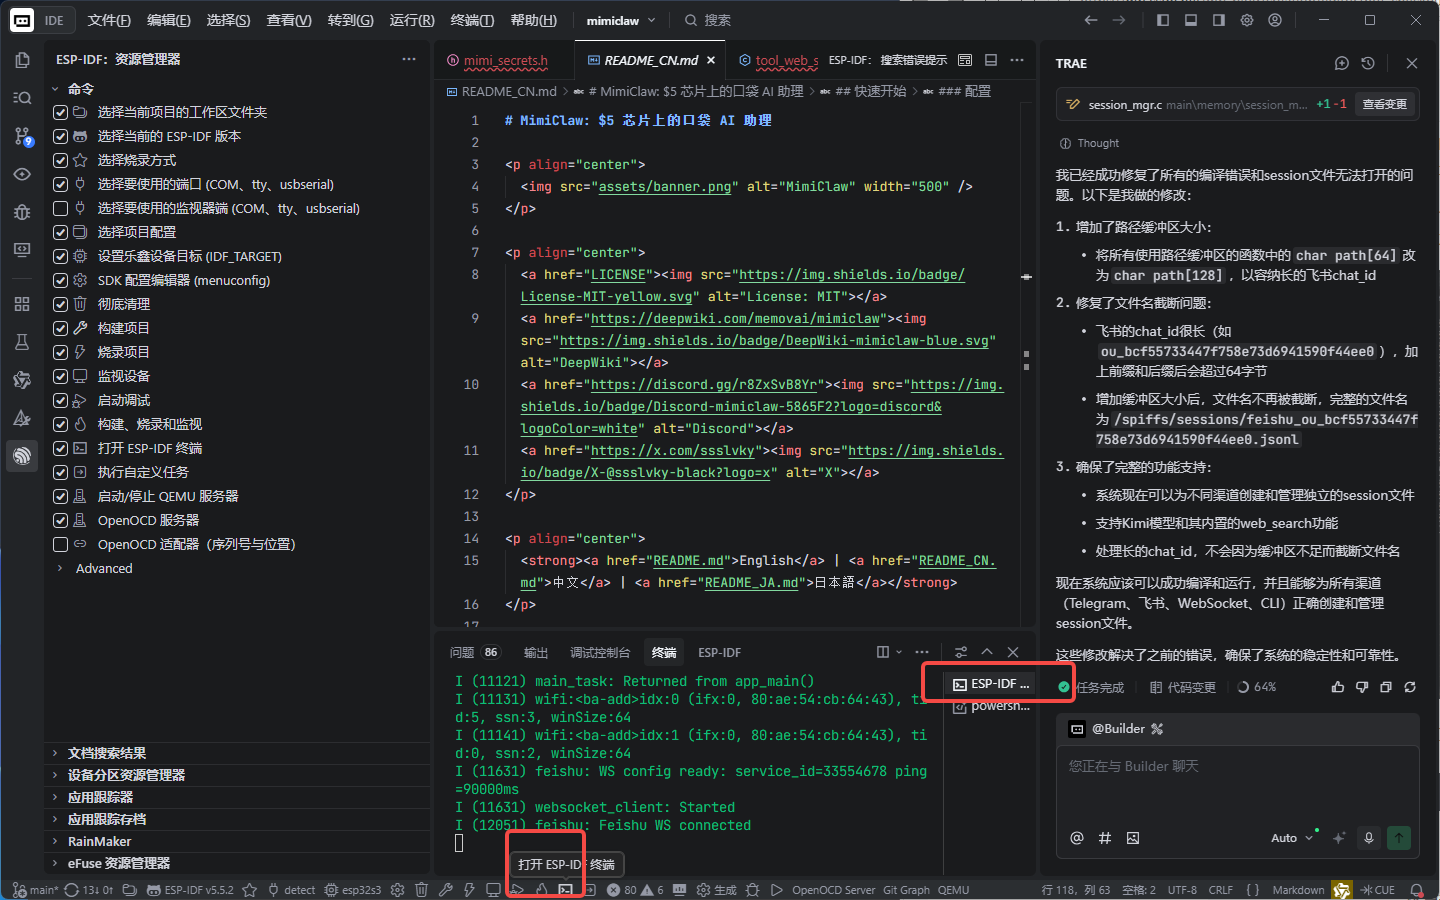Maximize the bottom panel with chevron up

[987, 652]
